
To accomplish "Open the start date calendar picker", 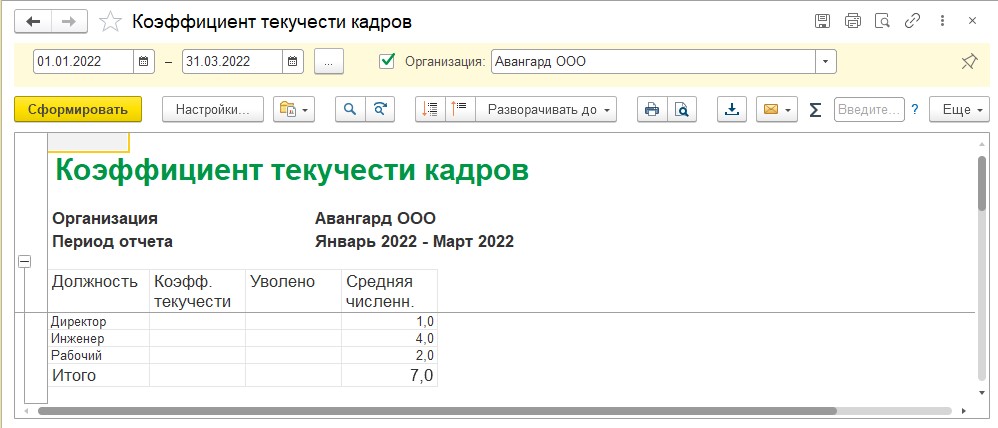I will coord(144,62).
